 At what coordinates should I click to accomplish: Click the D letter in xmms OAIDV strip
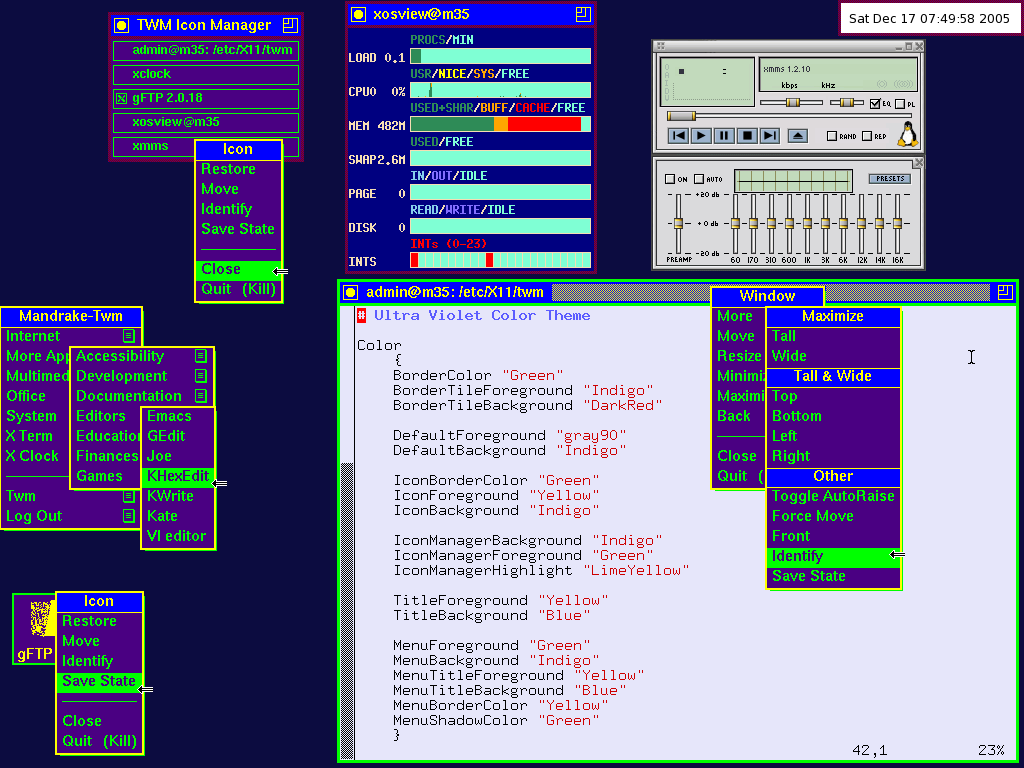(666, 90)
